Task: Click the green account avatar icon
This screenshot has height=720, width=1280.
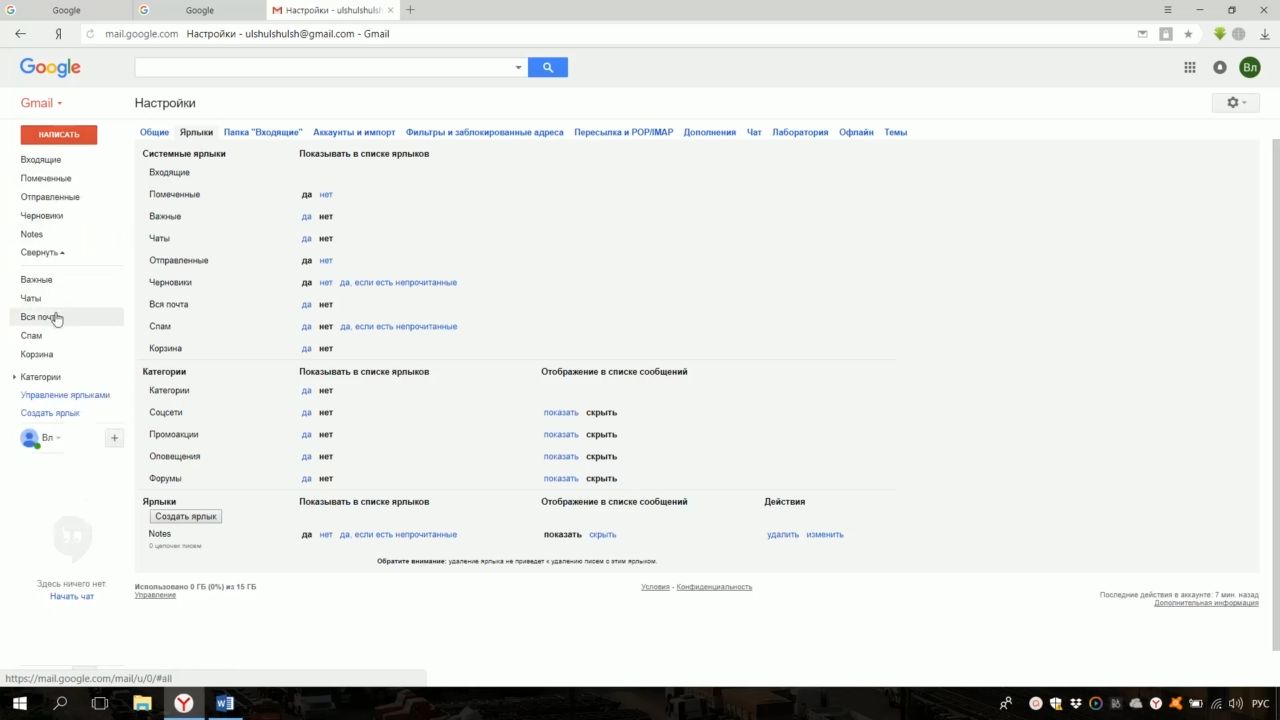Action: coord(1249,67)
